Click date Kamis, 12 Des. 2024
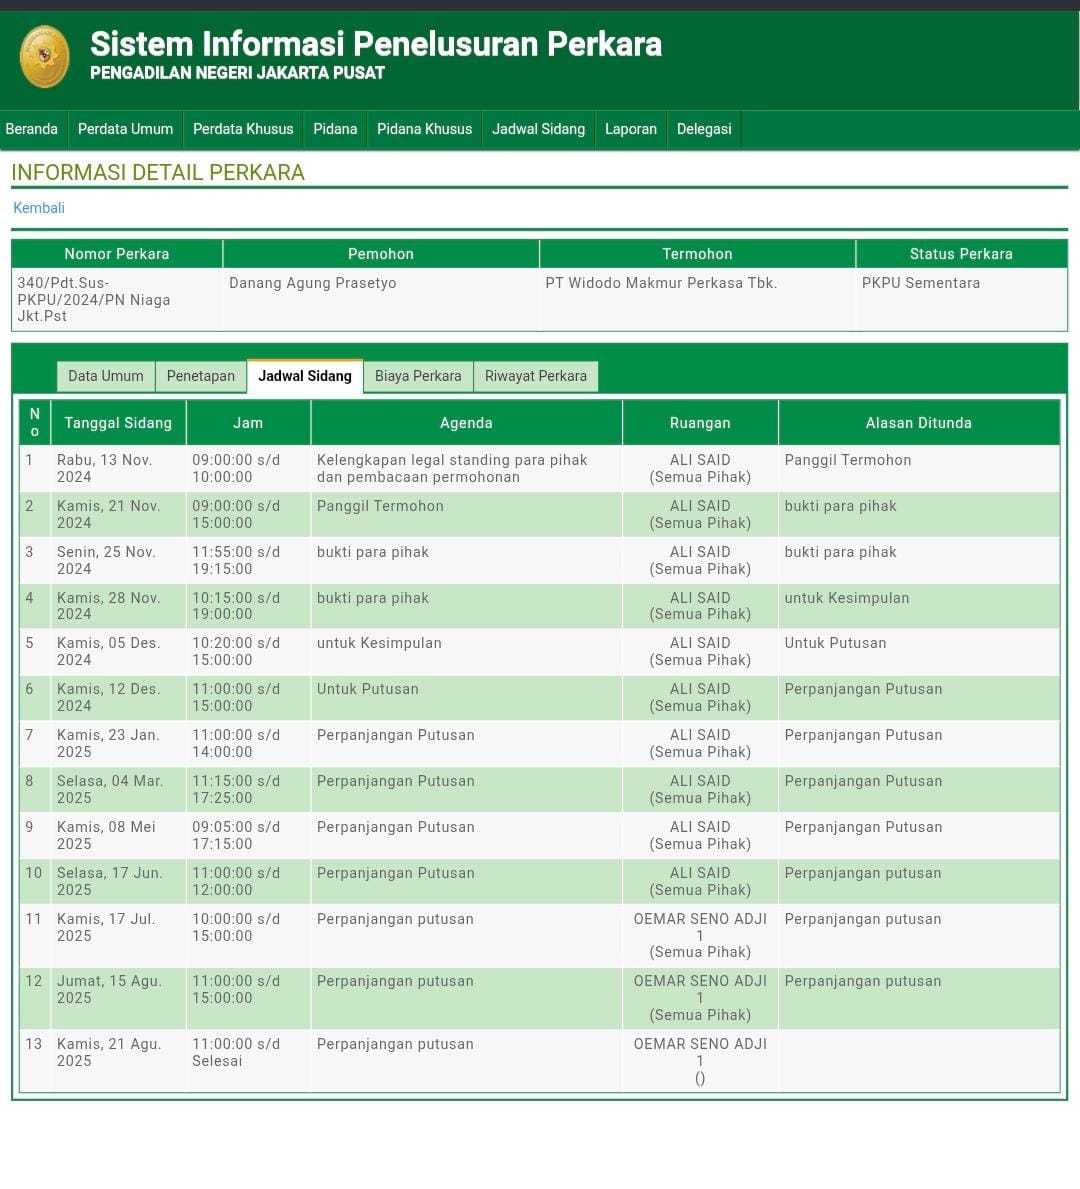Viewport: 1080px width, 1189px height. 108,698
